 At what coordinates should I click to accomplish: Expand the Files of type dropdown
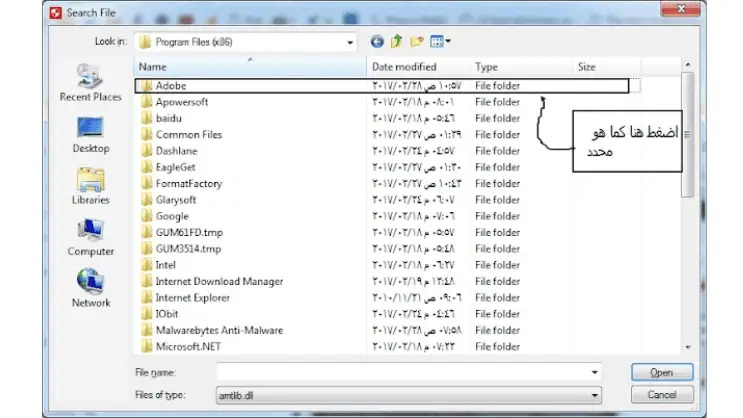[x=594, y=395]
